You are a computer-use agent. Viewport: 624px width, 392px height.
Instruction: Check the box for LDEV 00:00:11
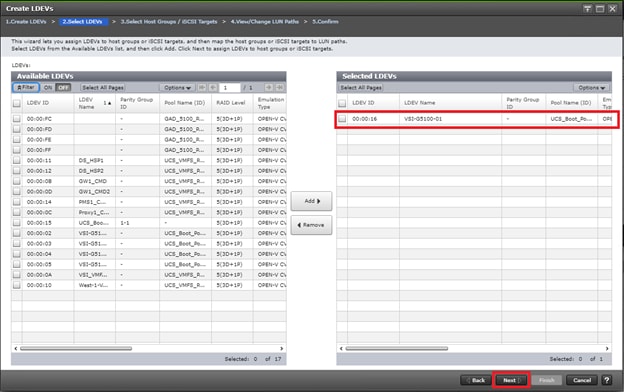(16, 160)
